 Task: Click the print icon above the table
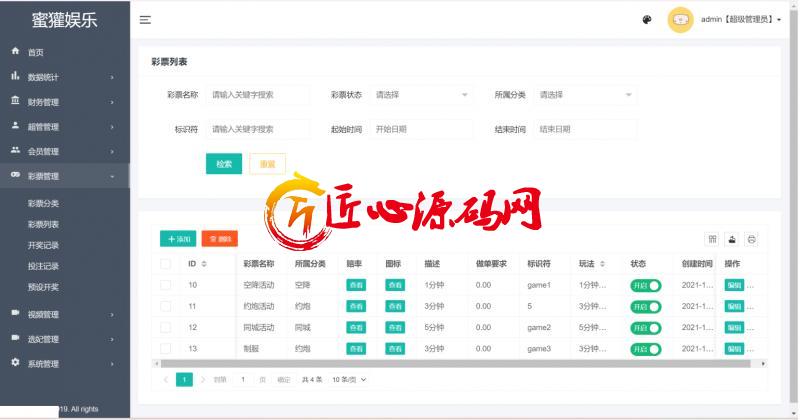click(x=752, y=239)
